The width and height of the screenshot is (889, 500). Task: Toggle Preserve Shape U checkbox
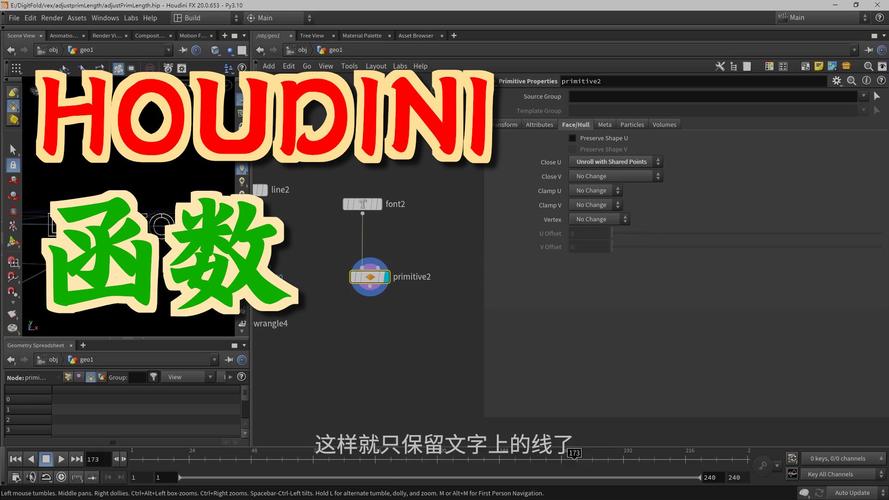coord(573,138)
